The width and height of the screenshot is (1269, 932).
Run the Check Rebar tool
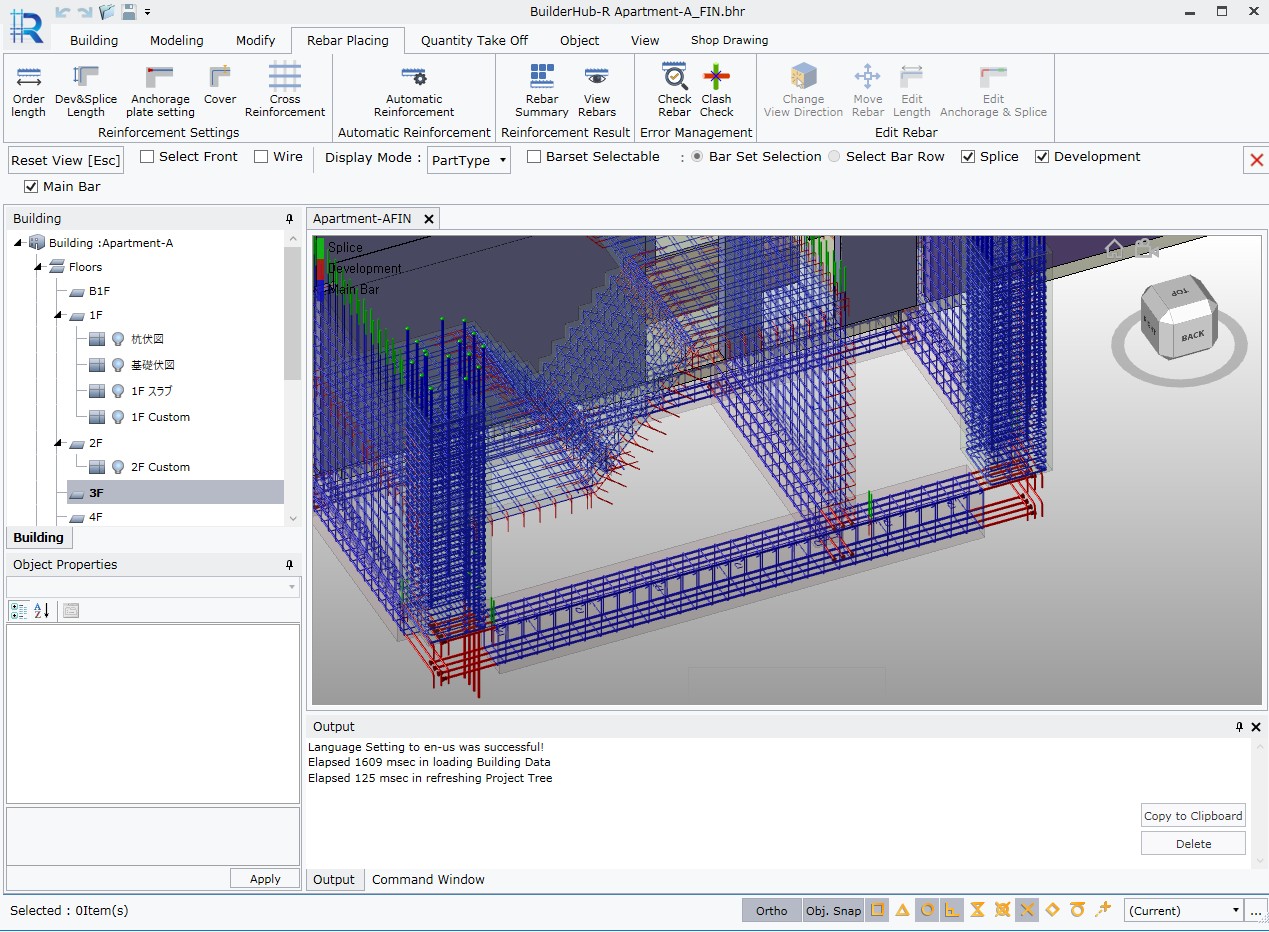(x=675, y=90)
